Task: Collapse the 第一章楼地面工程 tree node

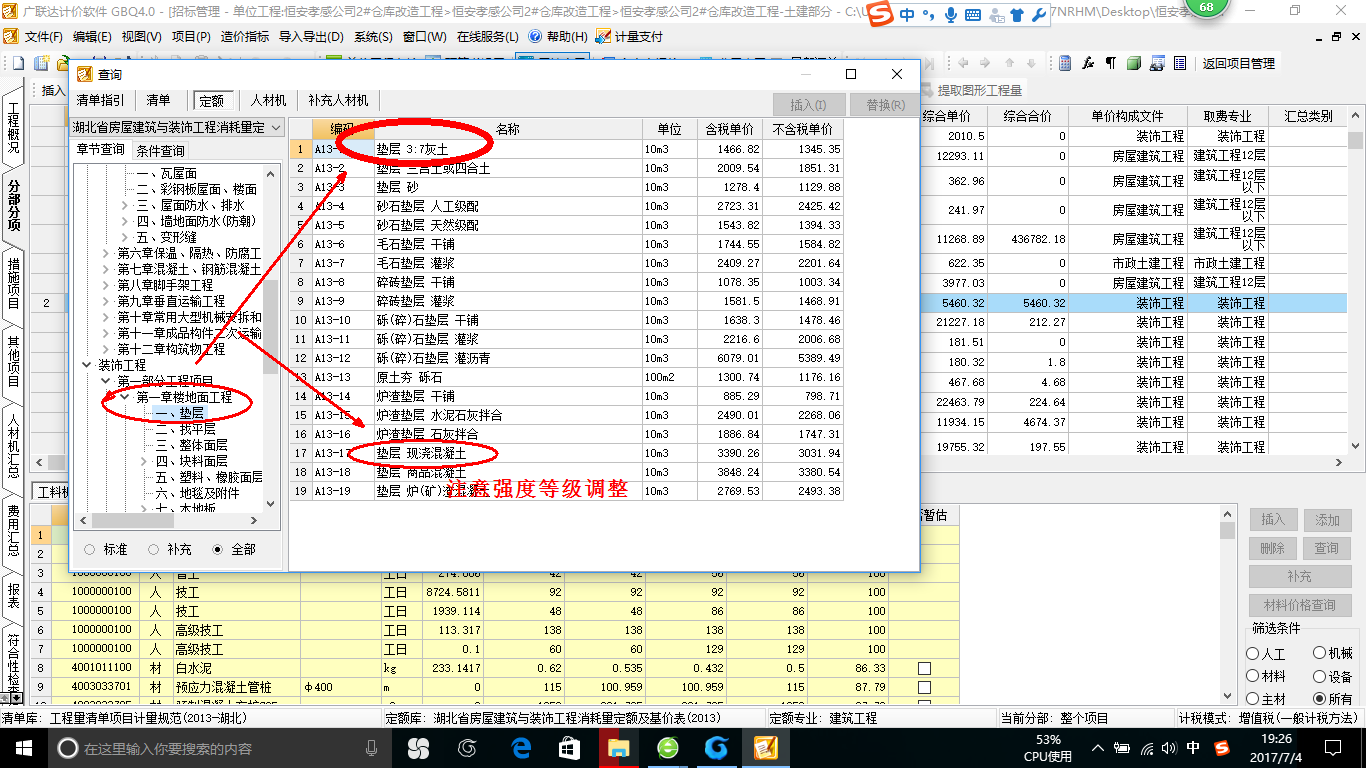Action: (x=124, y=397)
